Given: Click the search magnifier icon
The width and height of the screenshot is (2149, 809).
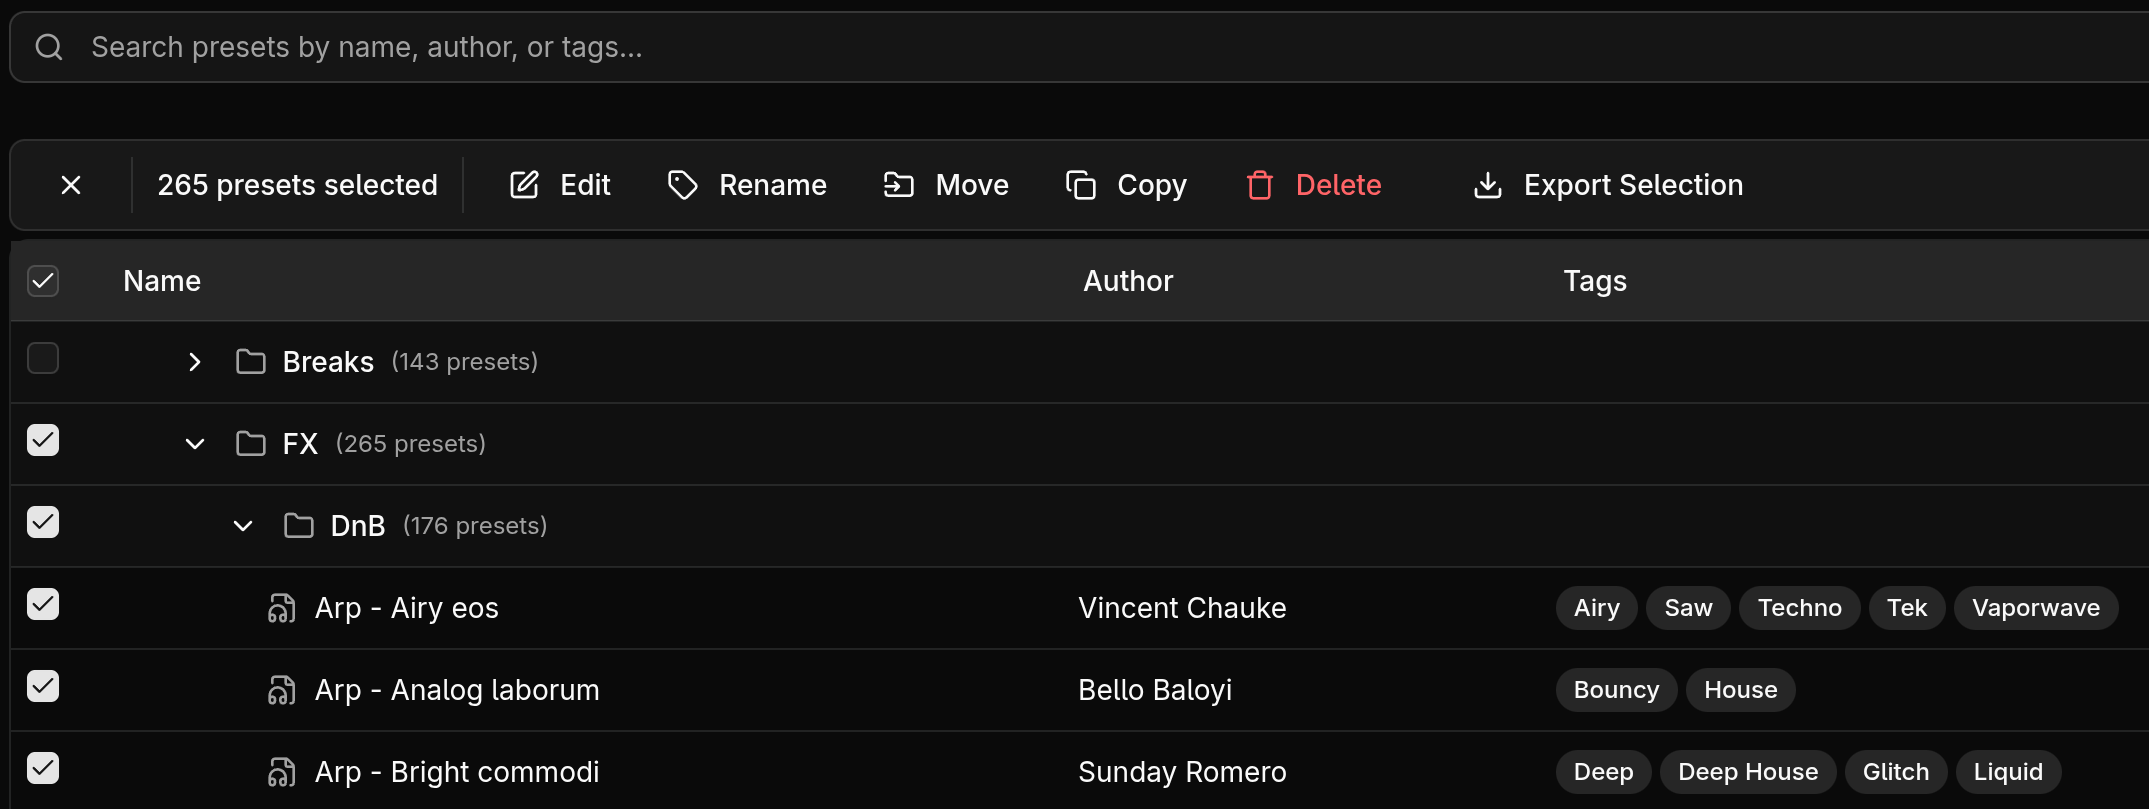Looking at the screenshot, I should pos(49,47).
